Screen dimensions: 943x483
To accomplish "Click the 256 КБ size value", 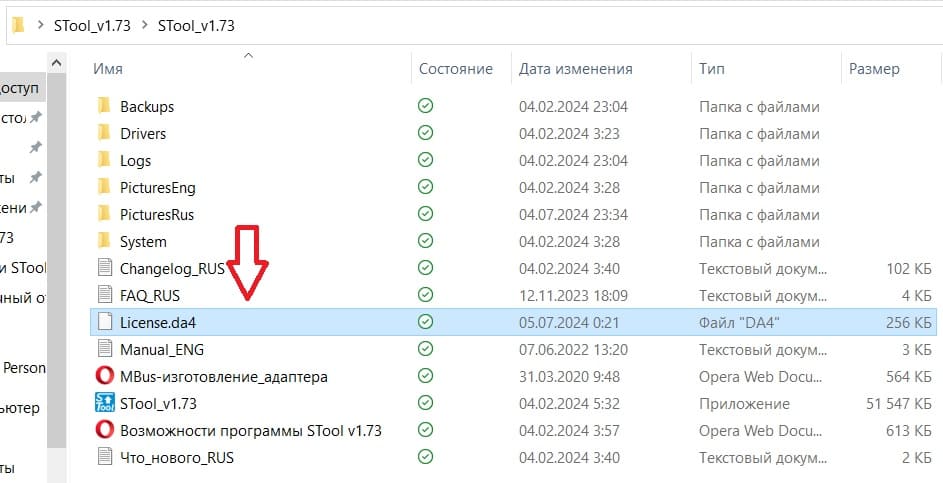I will click(909, 322).
